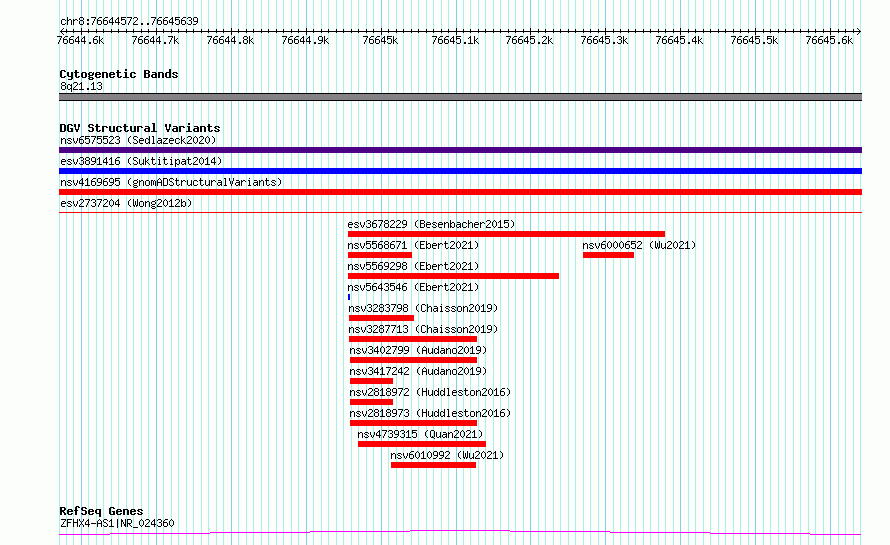Click the 76645.5k position on the ruler

tap(753, 40)
